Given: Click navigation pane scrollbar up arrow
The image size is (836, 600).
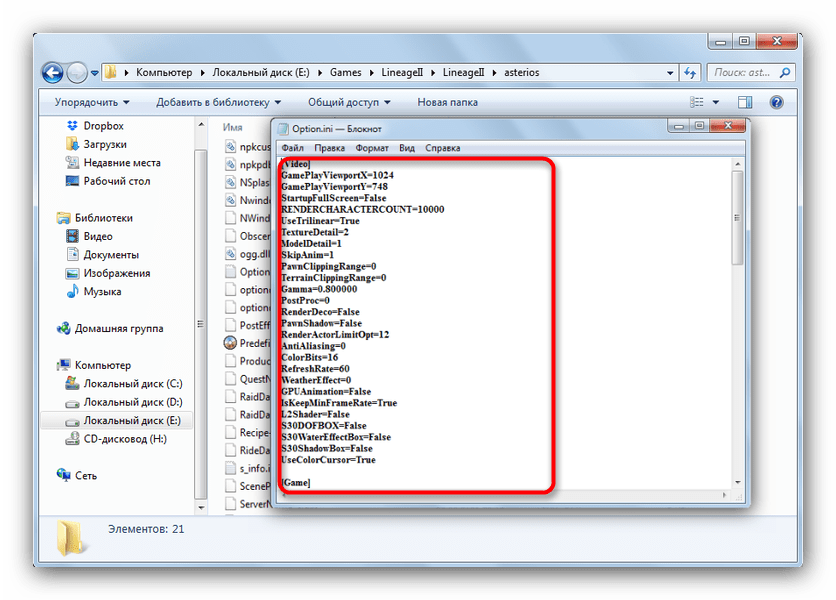Looking at the screenshot, I should (x=201, y=124).
